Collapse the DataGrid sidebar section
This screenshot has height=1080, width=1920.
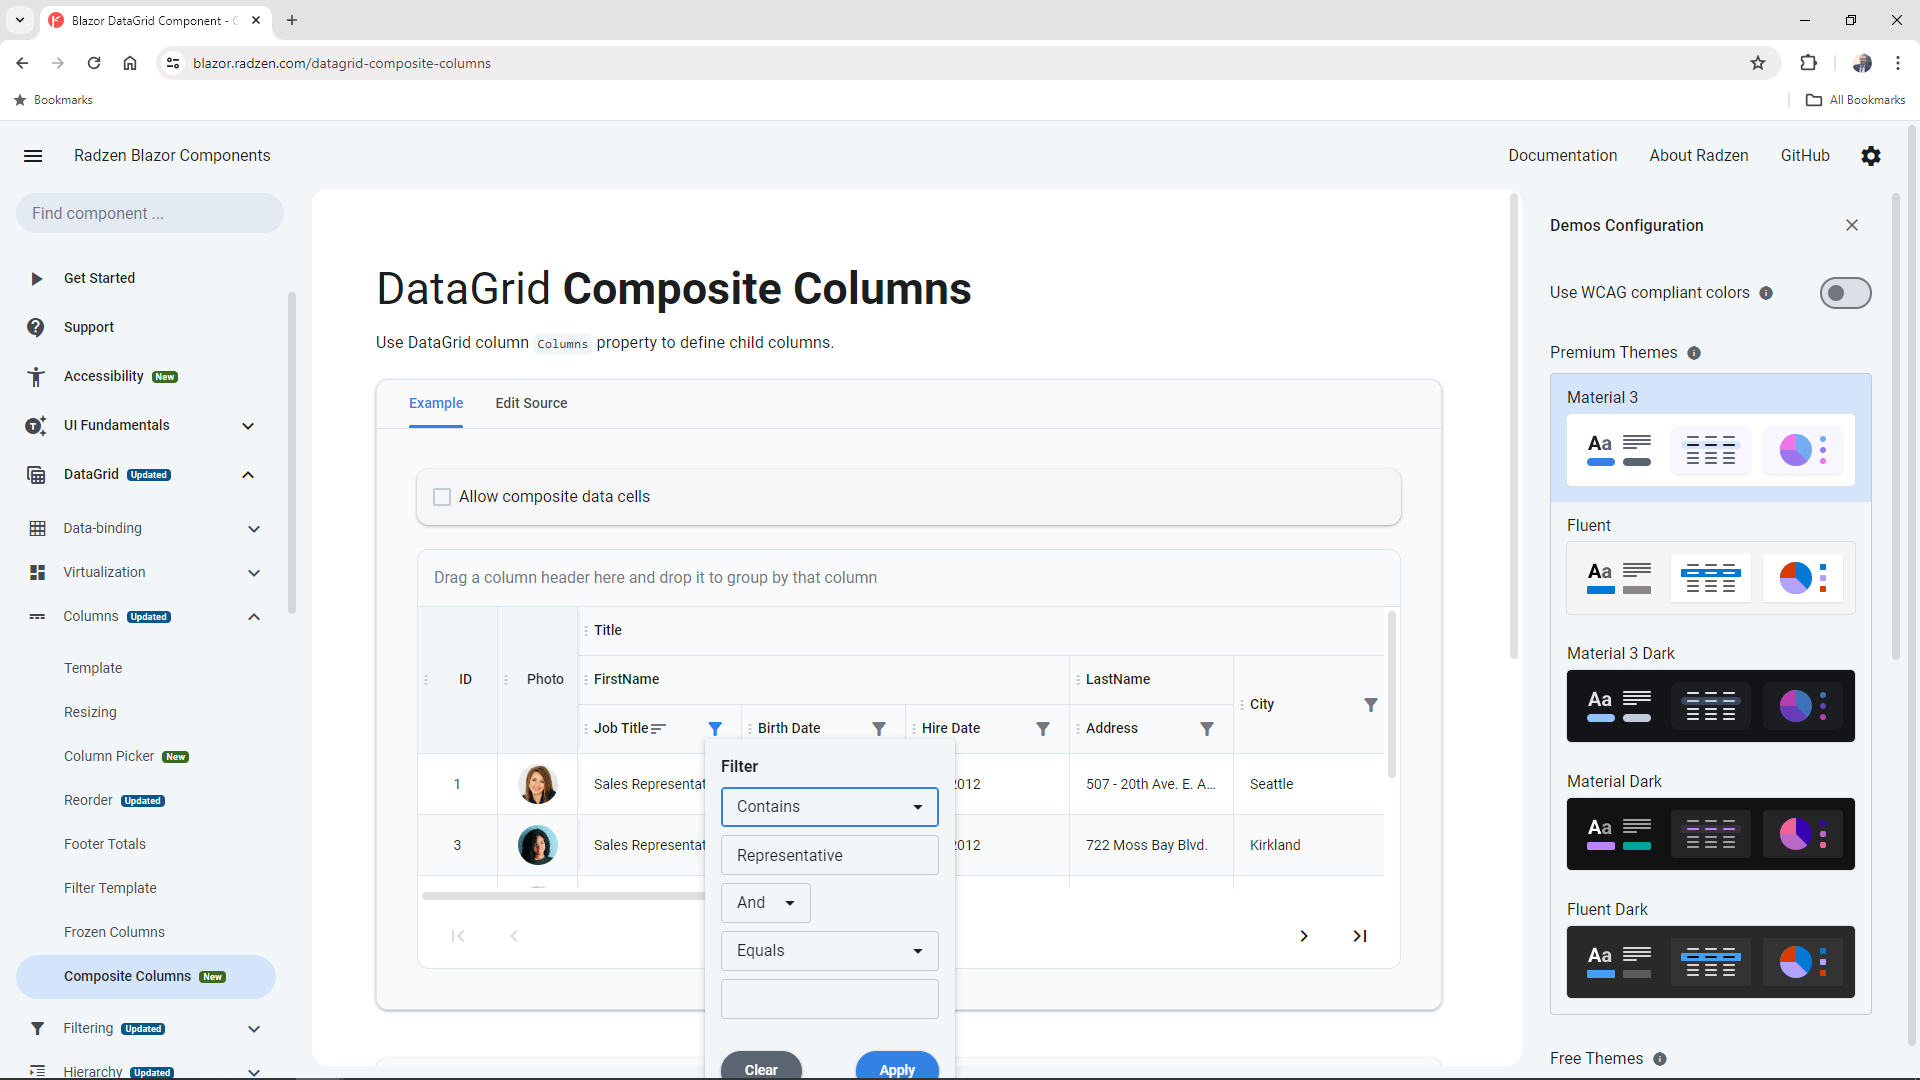point(248,475)
